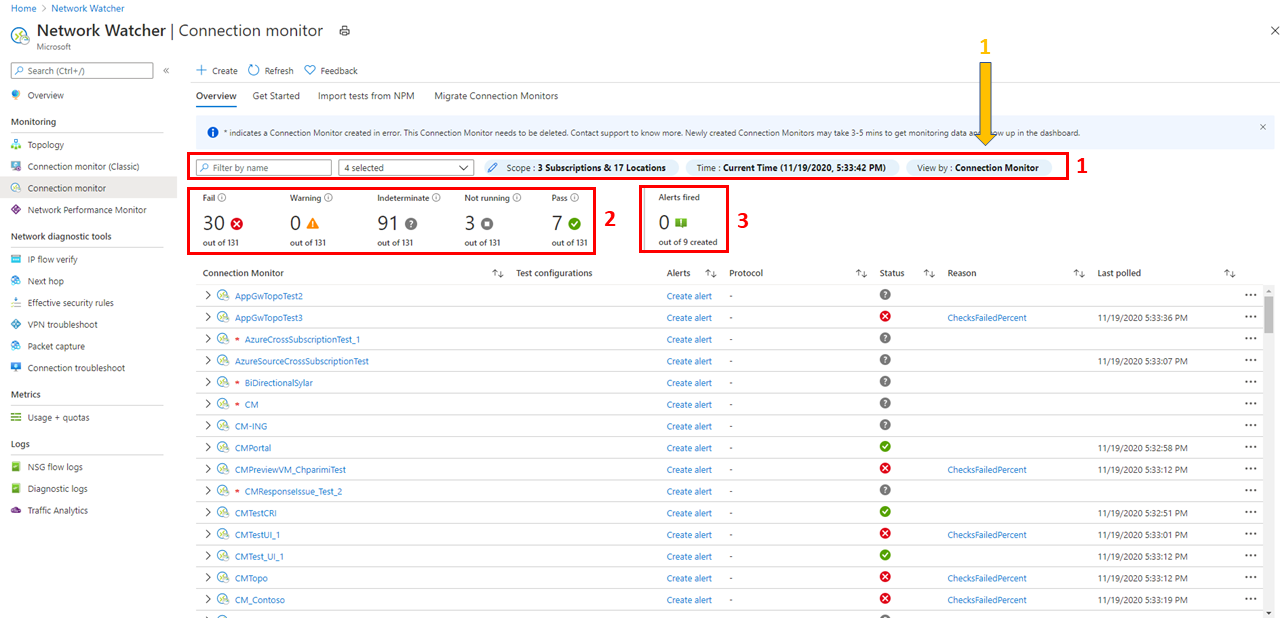This screenshot has width=1280, height=623.
Task: Click the print icon beside the page title
Action: click(x=345, y=31)
